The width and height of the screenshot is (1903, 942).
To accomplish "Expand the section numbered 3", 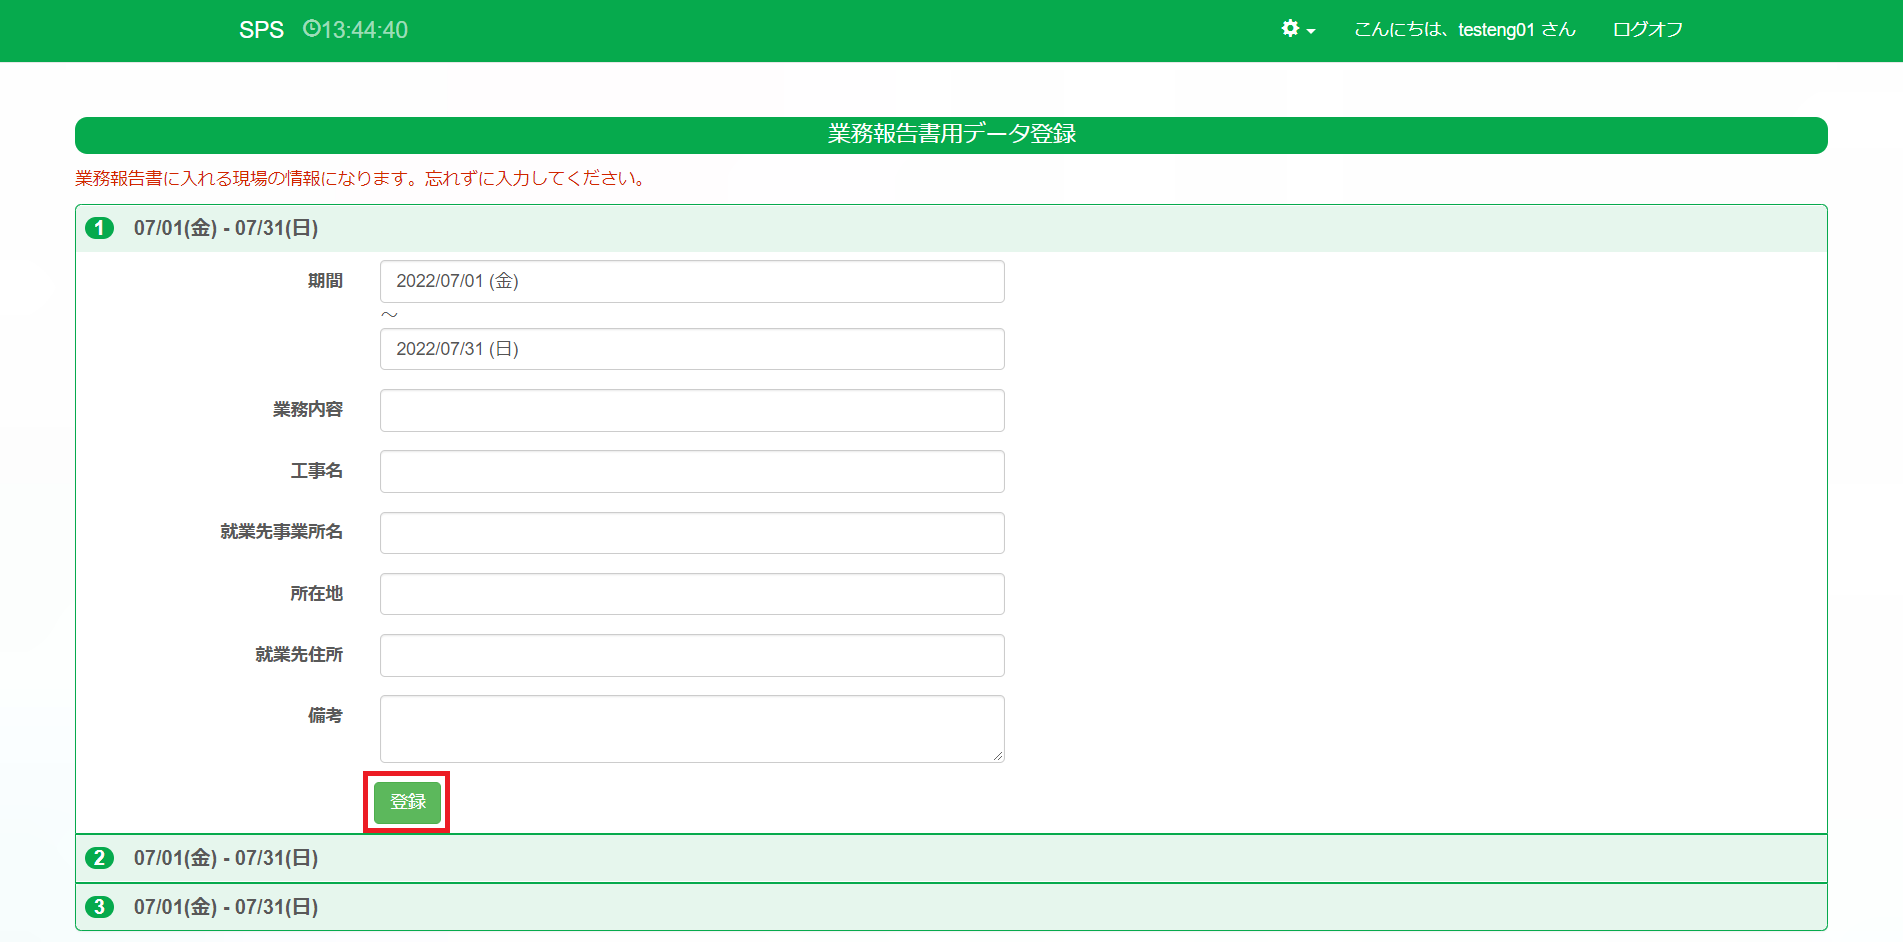I will point(226,907).
